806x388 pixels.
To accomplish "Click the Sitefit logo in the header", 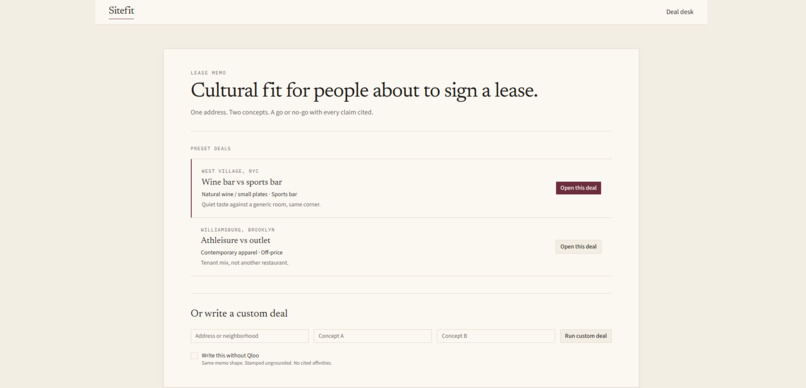I will tap(121, 10).
